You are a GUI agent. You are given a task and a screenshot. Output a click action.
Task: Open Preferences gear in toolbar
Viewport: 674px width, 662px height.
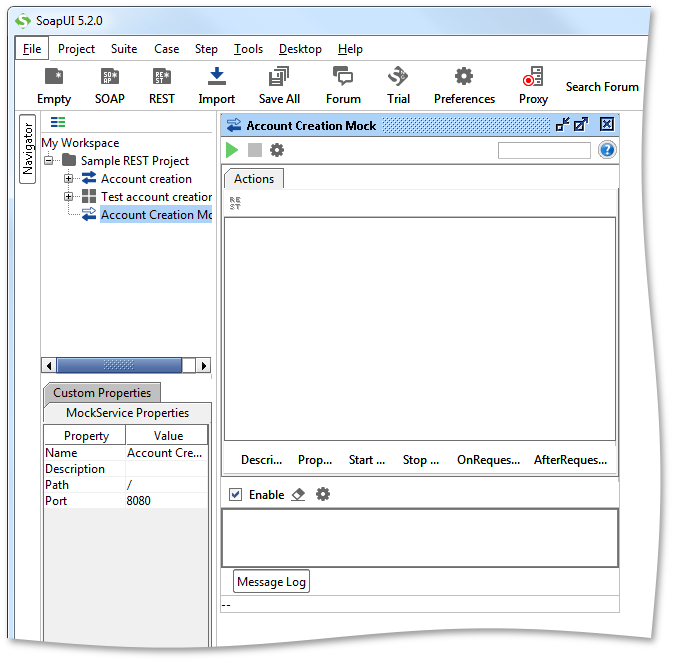[x=464, y=86]
